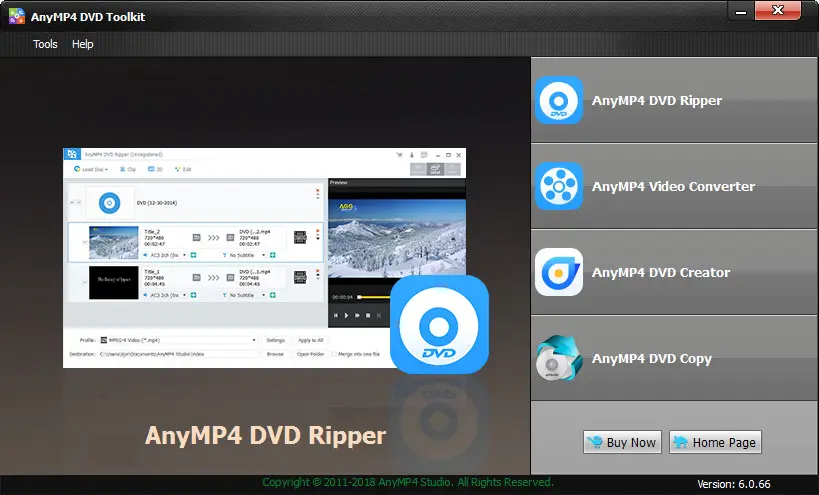Close the AnyMP4 DVD Toolkit window
Image resolution: width=819 pixels, height=495 pixels.
point(778,10)
